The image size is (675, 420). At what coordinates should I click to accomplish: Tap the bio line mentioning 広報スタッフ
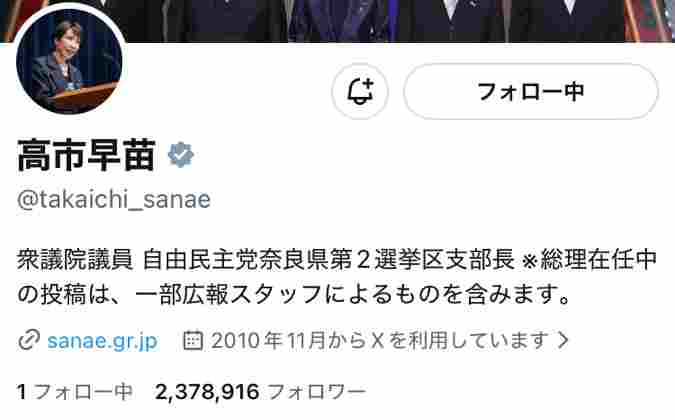click(294, 295)
